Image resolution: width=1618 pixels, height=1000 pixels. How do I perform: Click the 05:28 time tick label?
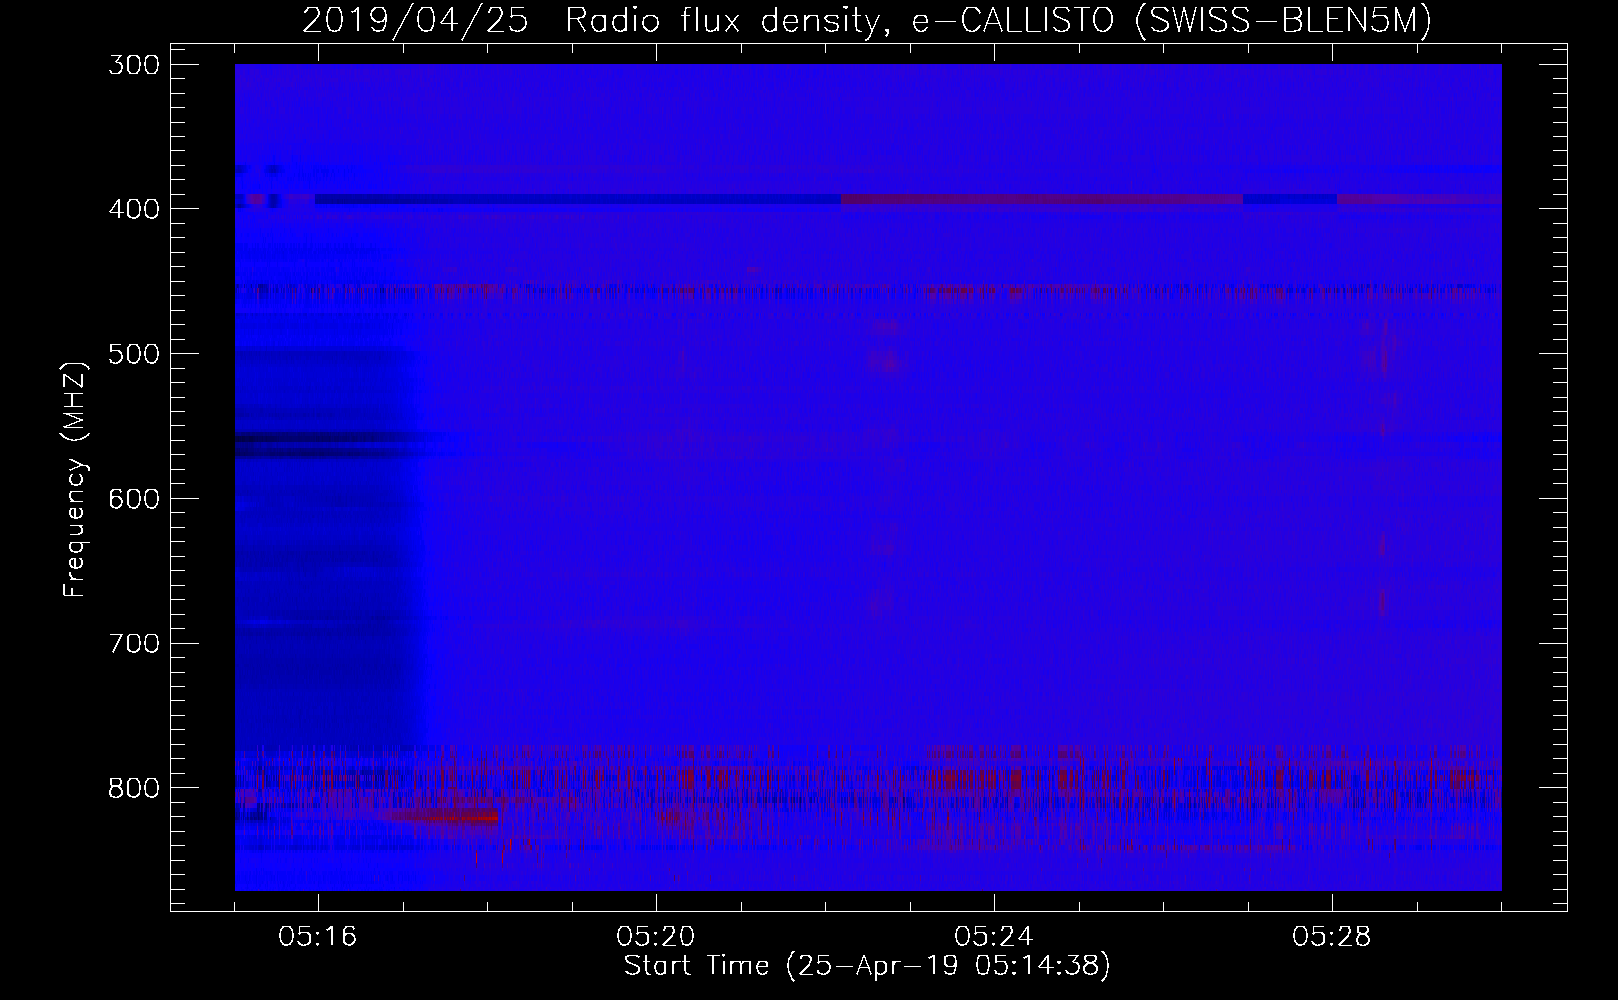coord(1332,937)
